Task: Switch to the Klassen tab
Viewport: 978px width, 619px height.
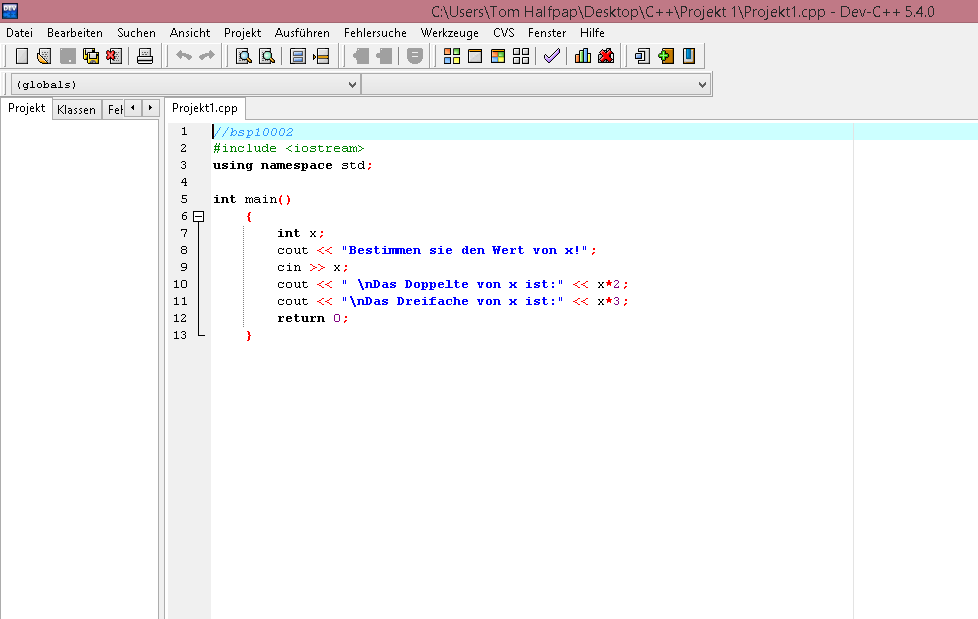Action: 77,110
